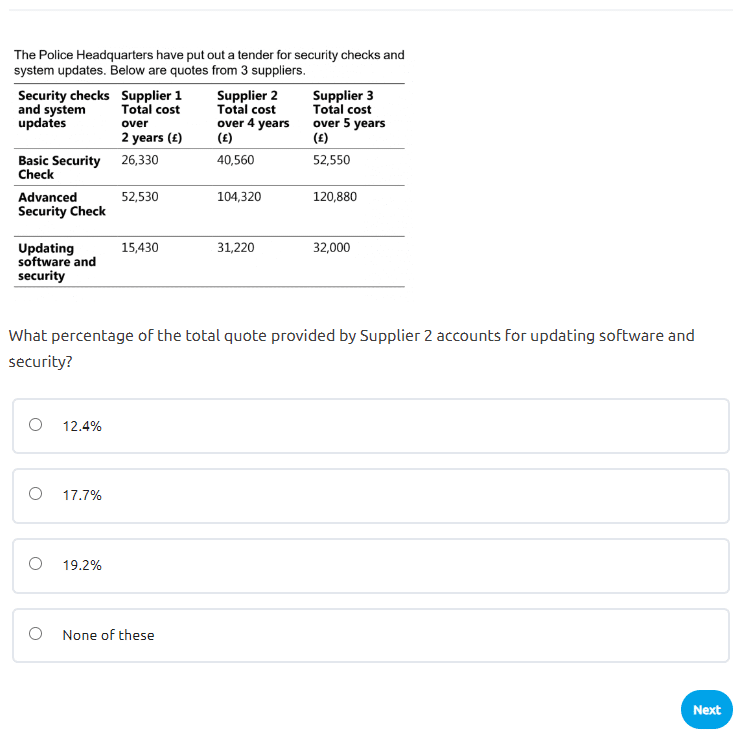The image size is (752, 742).
Task: Click the Advanced Security Check row label
Action: point(61,204)
